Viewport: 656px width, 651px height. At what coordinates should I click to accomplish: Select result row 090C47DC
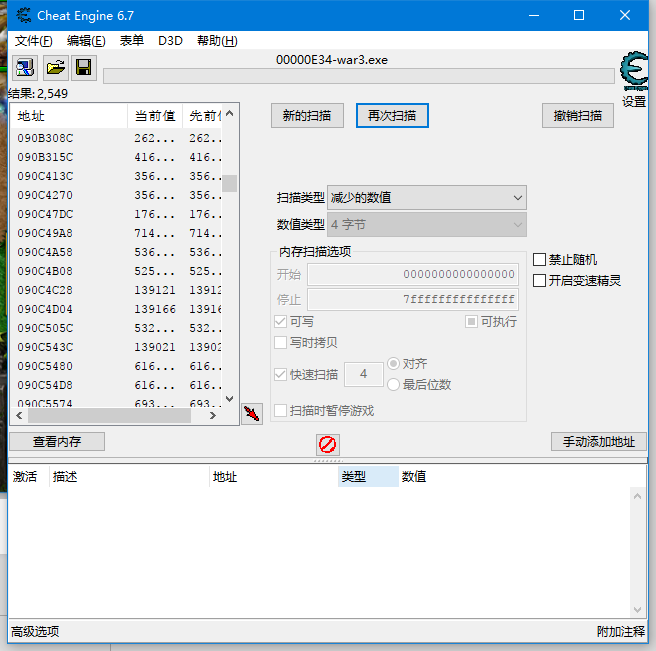click(116, 214)
